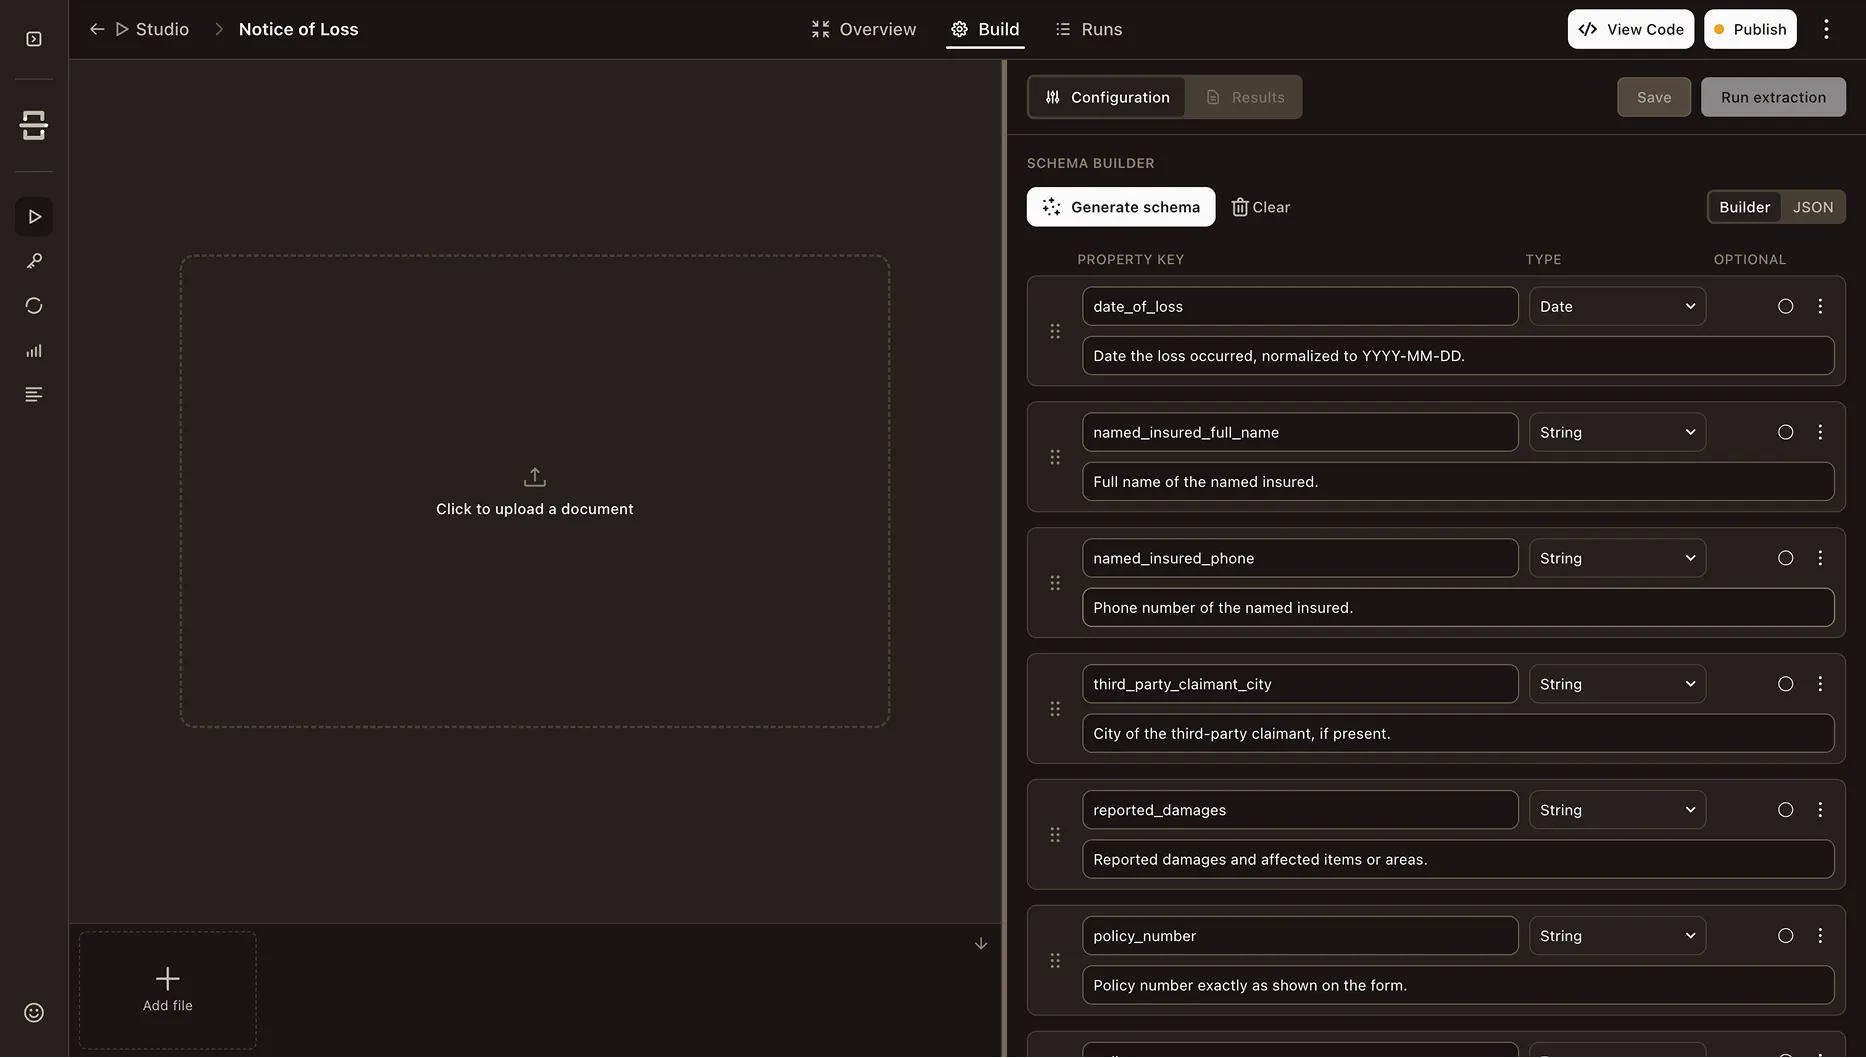Click drag handle for named_insured_phone
Screen dimensions: 1866x1058
coord(1055,583)
